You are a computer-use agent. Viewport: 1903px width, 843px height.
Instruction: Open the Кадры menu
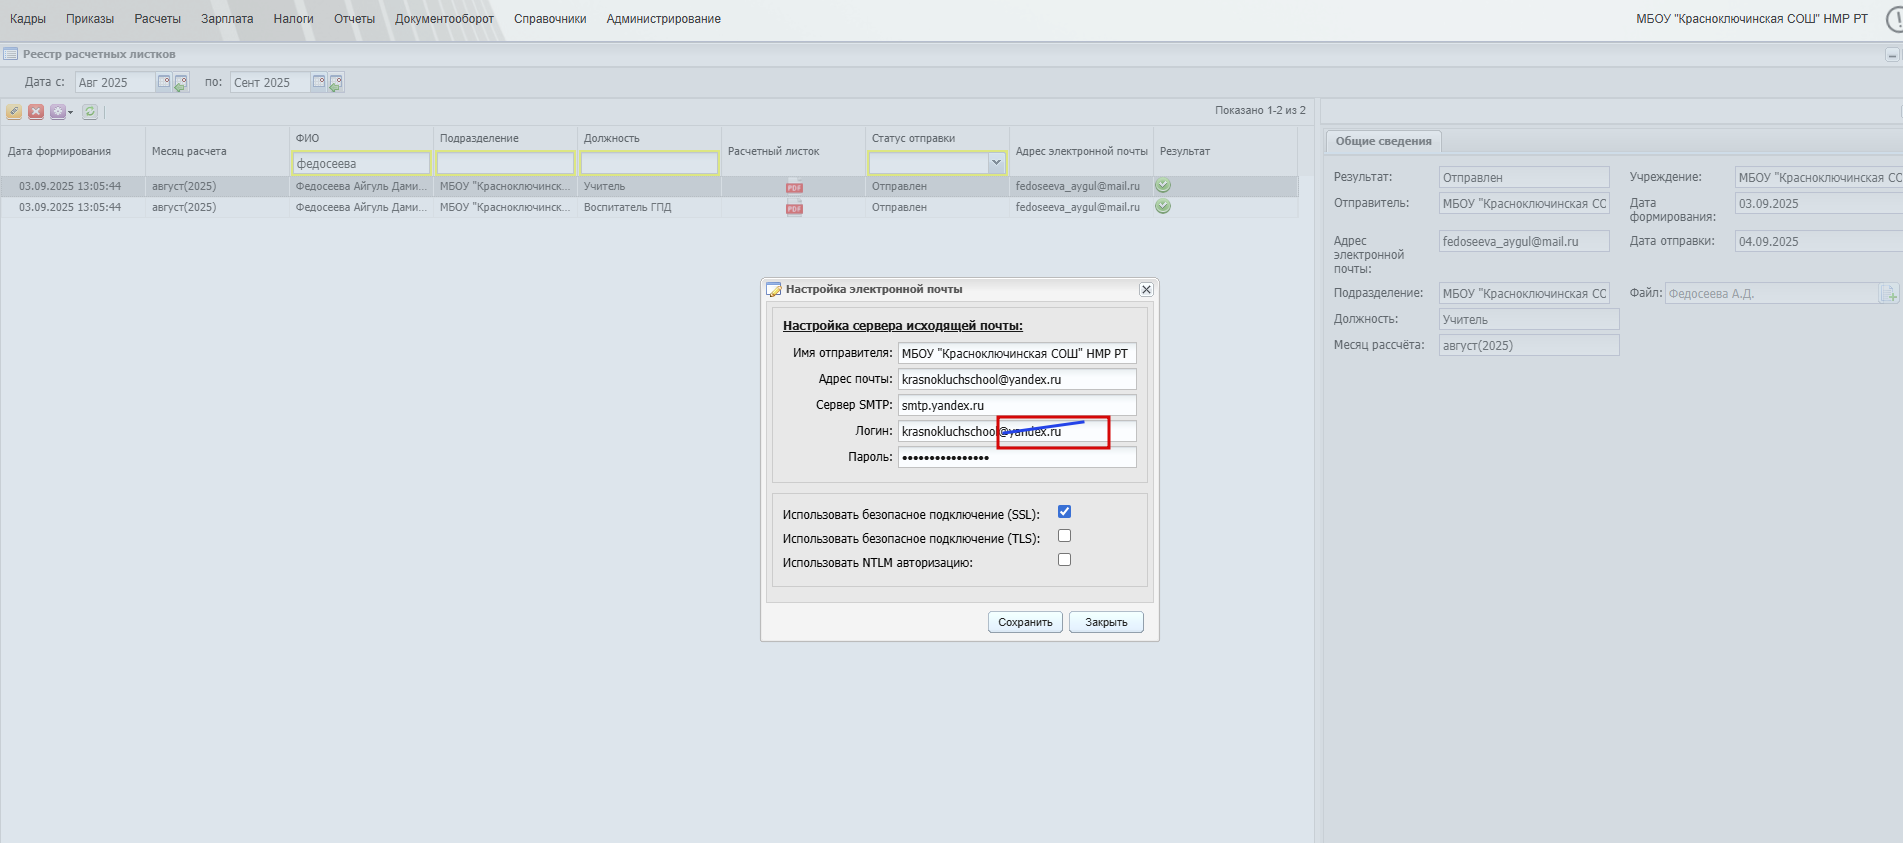pos(28,19)
